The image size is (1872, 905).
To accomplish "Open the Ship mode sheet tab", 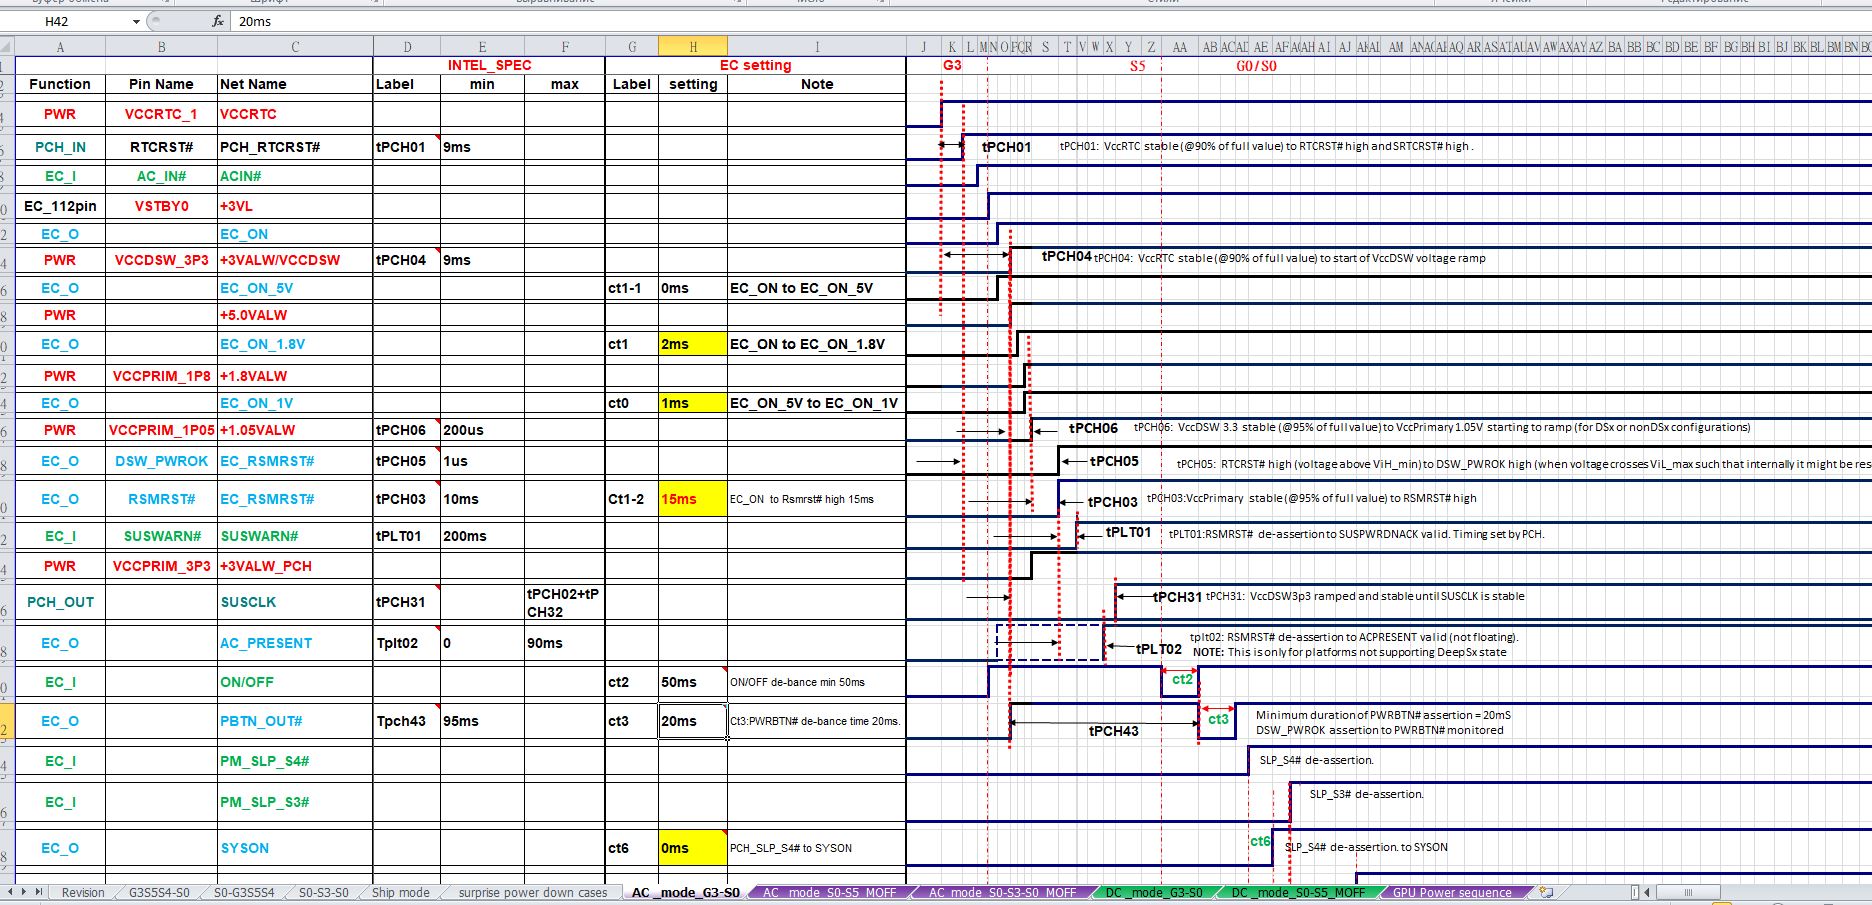I will [x=400, y=893].
